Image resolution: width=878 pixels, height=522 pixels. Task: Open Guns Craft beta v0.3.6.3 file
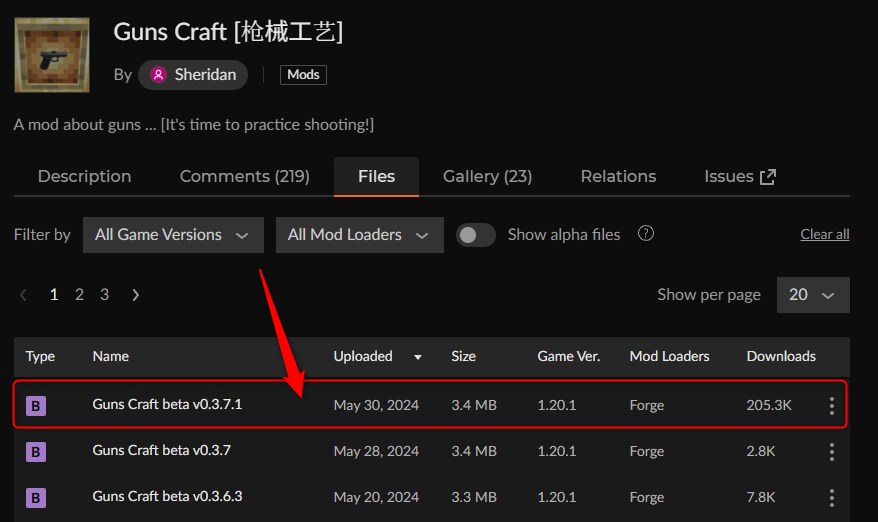167,496
